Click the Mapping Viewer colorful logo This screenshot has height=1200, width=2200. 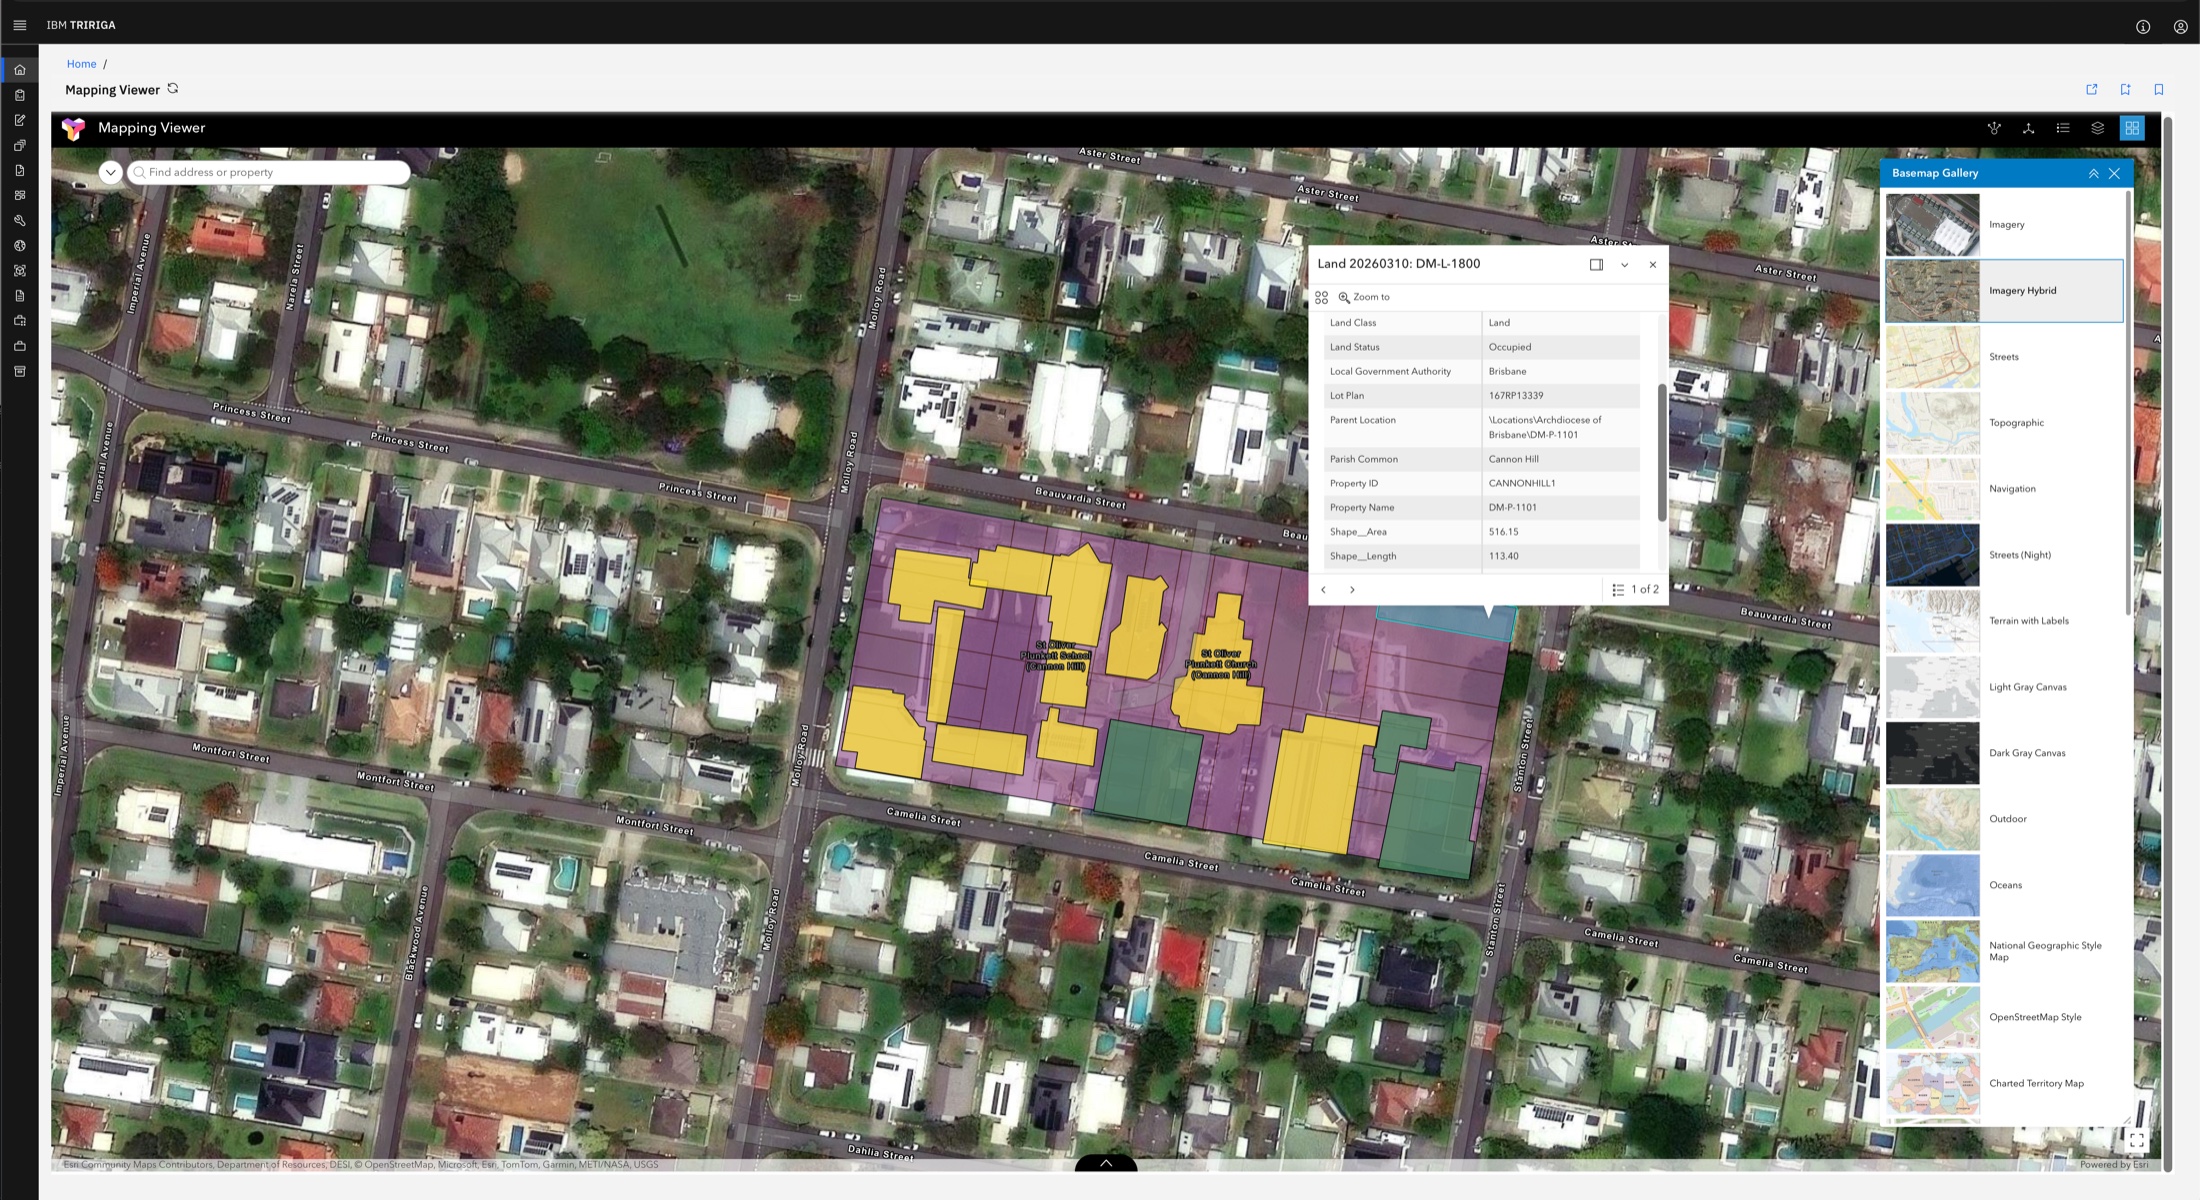coord(74,129)
